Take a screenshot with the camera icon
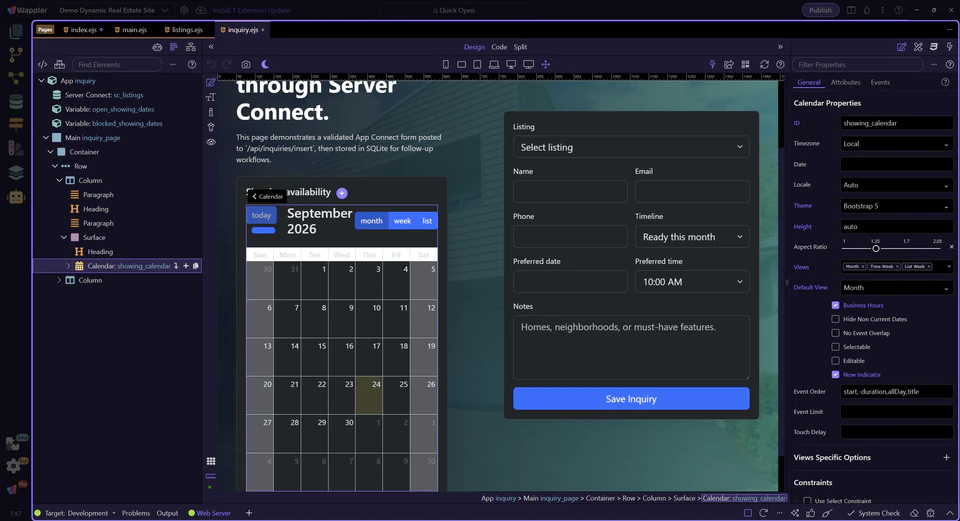The height and width of the screenshot is (521, 960). pos(246,64)
